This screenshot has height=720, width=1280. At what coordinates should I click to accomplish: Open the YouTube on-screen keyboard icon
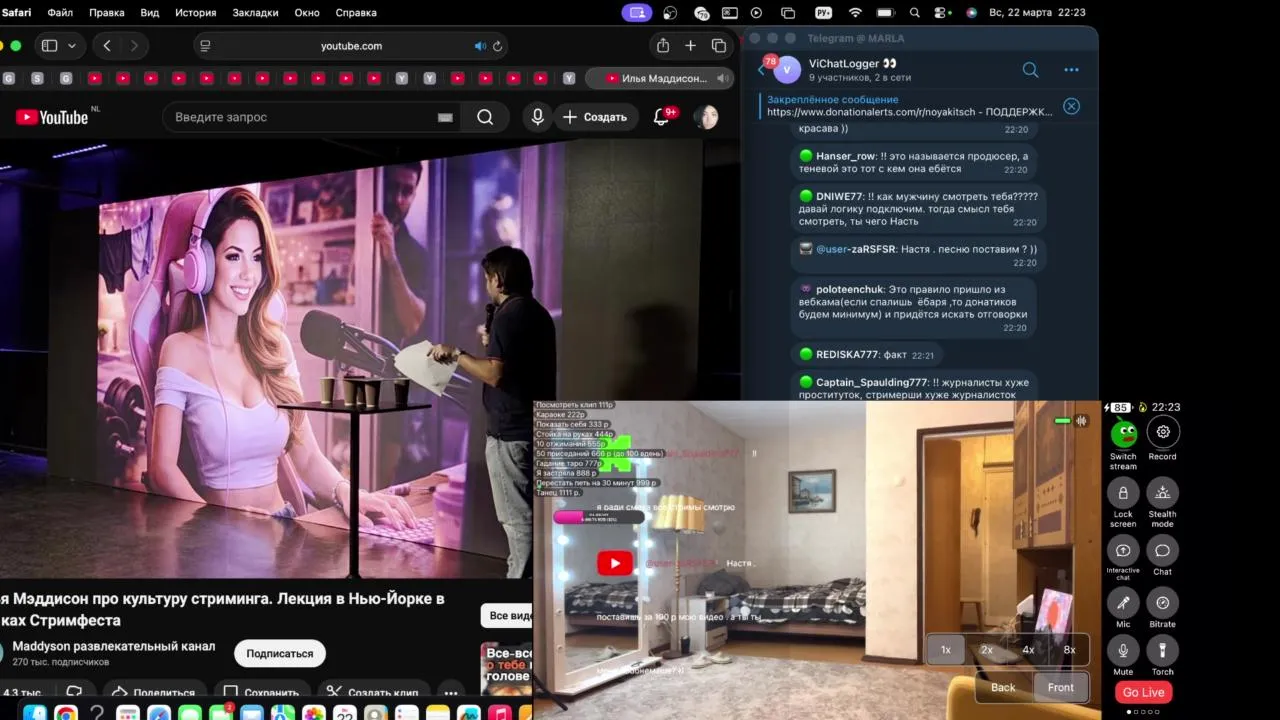(445, 117)
